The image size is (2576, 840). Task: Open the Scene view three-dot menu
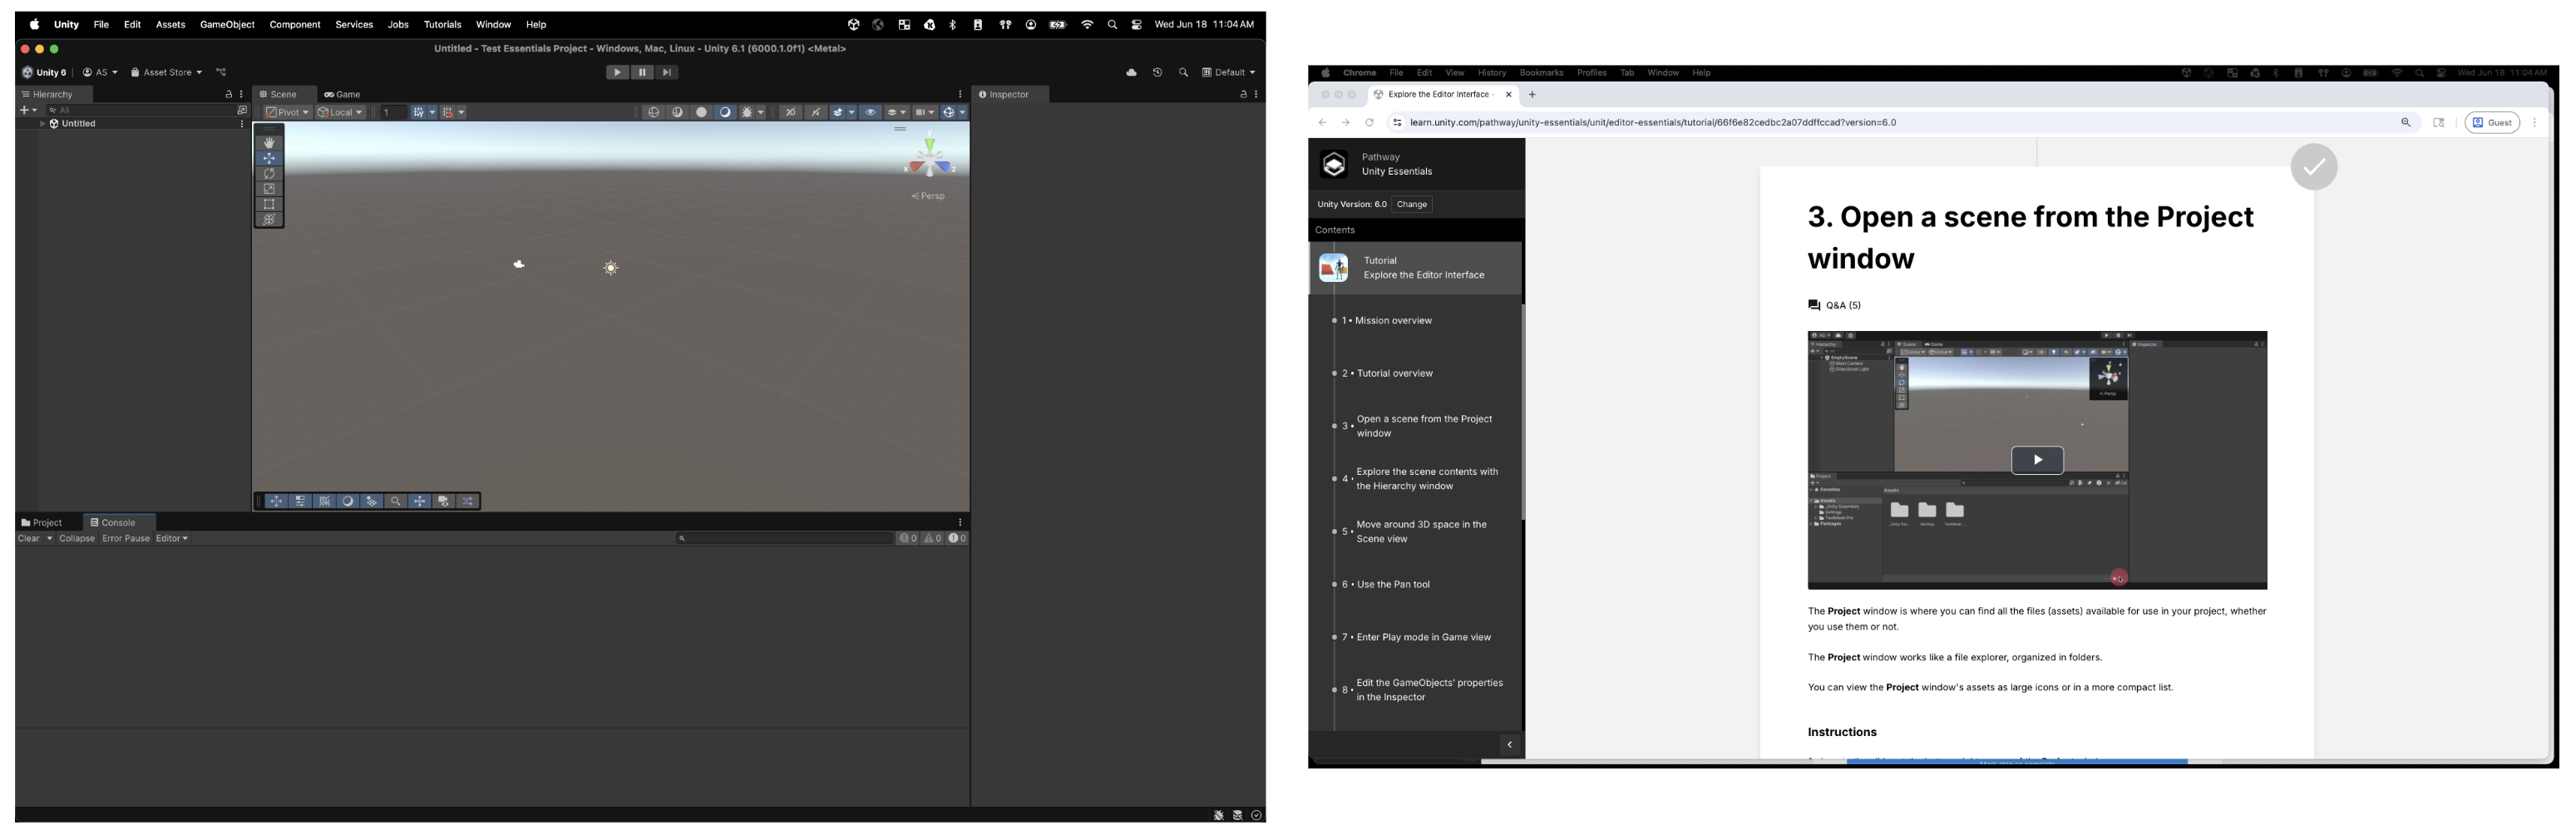960,94
